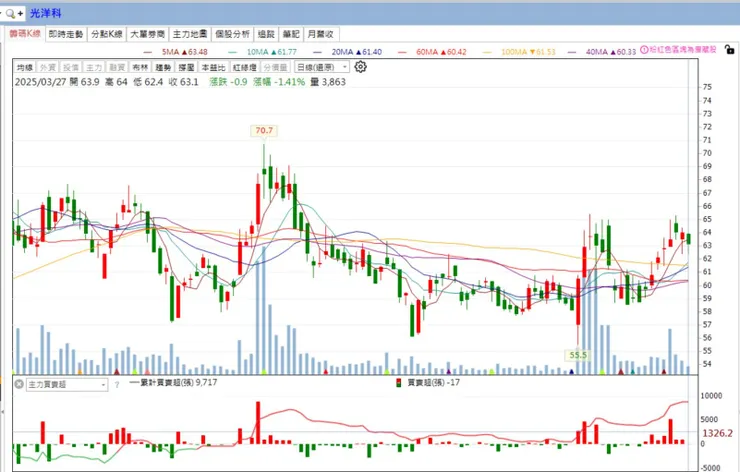Click the 漲幅 -1.41% value
This screenshot has width=740, height=472.
click(x=279, y=82)
